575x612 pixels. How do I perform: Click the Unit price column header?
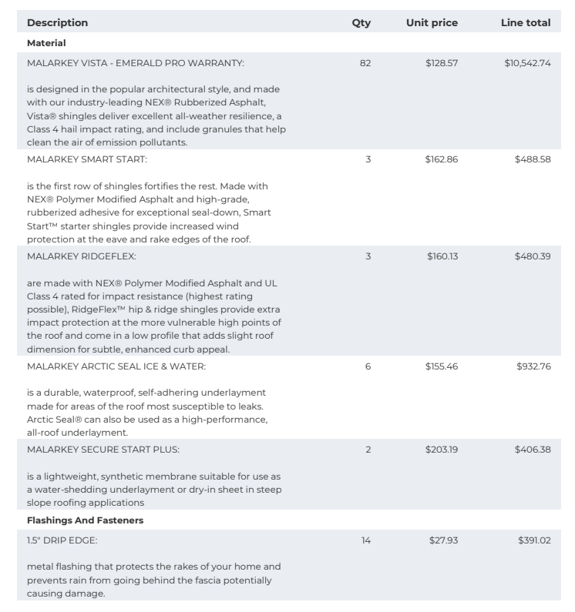coord(432,23)
